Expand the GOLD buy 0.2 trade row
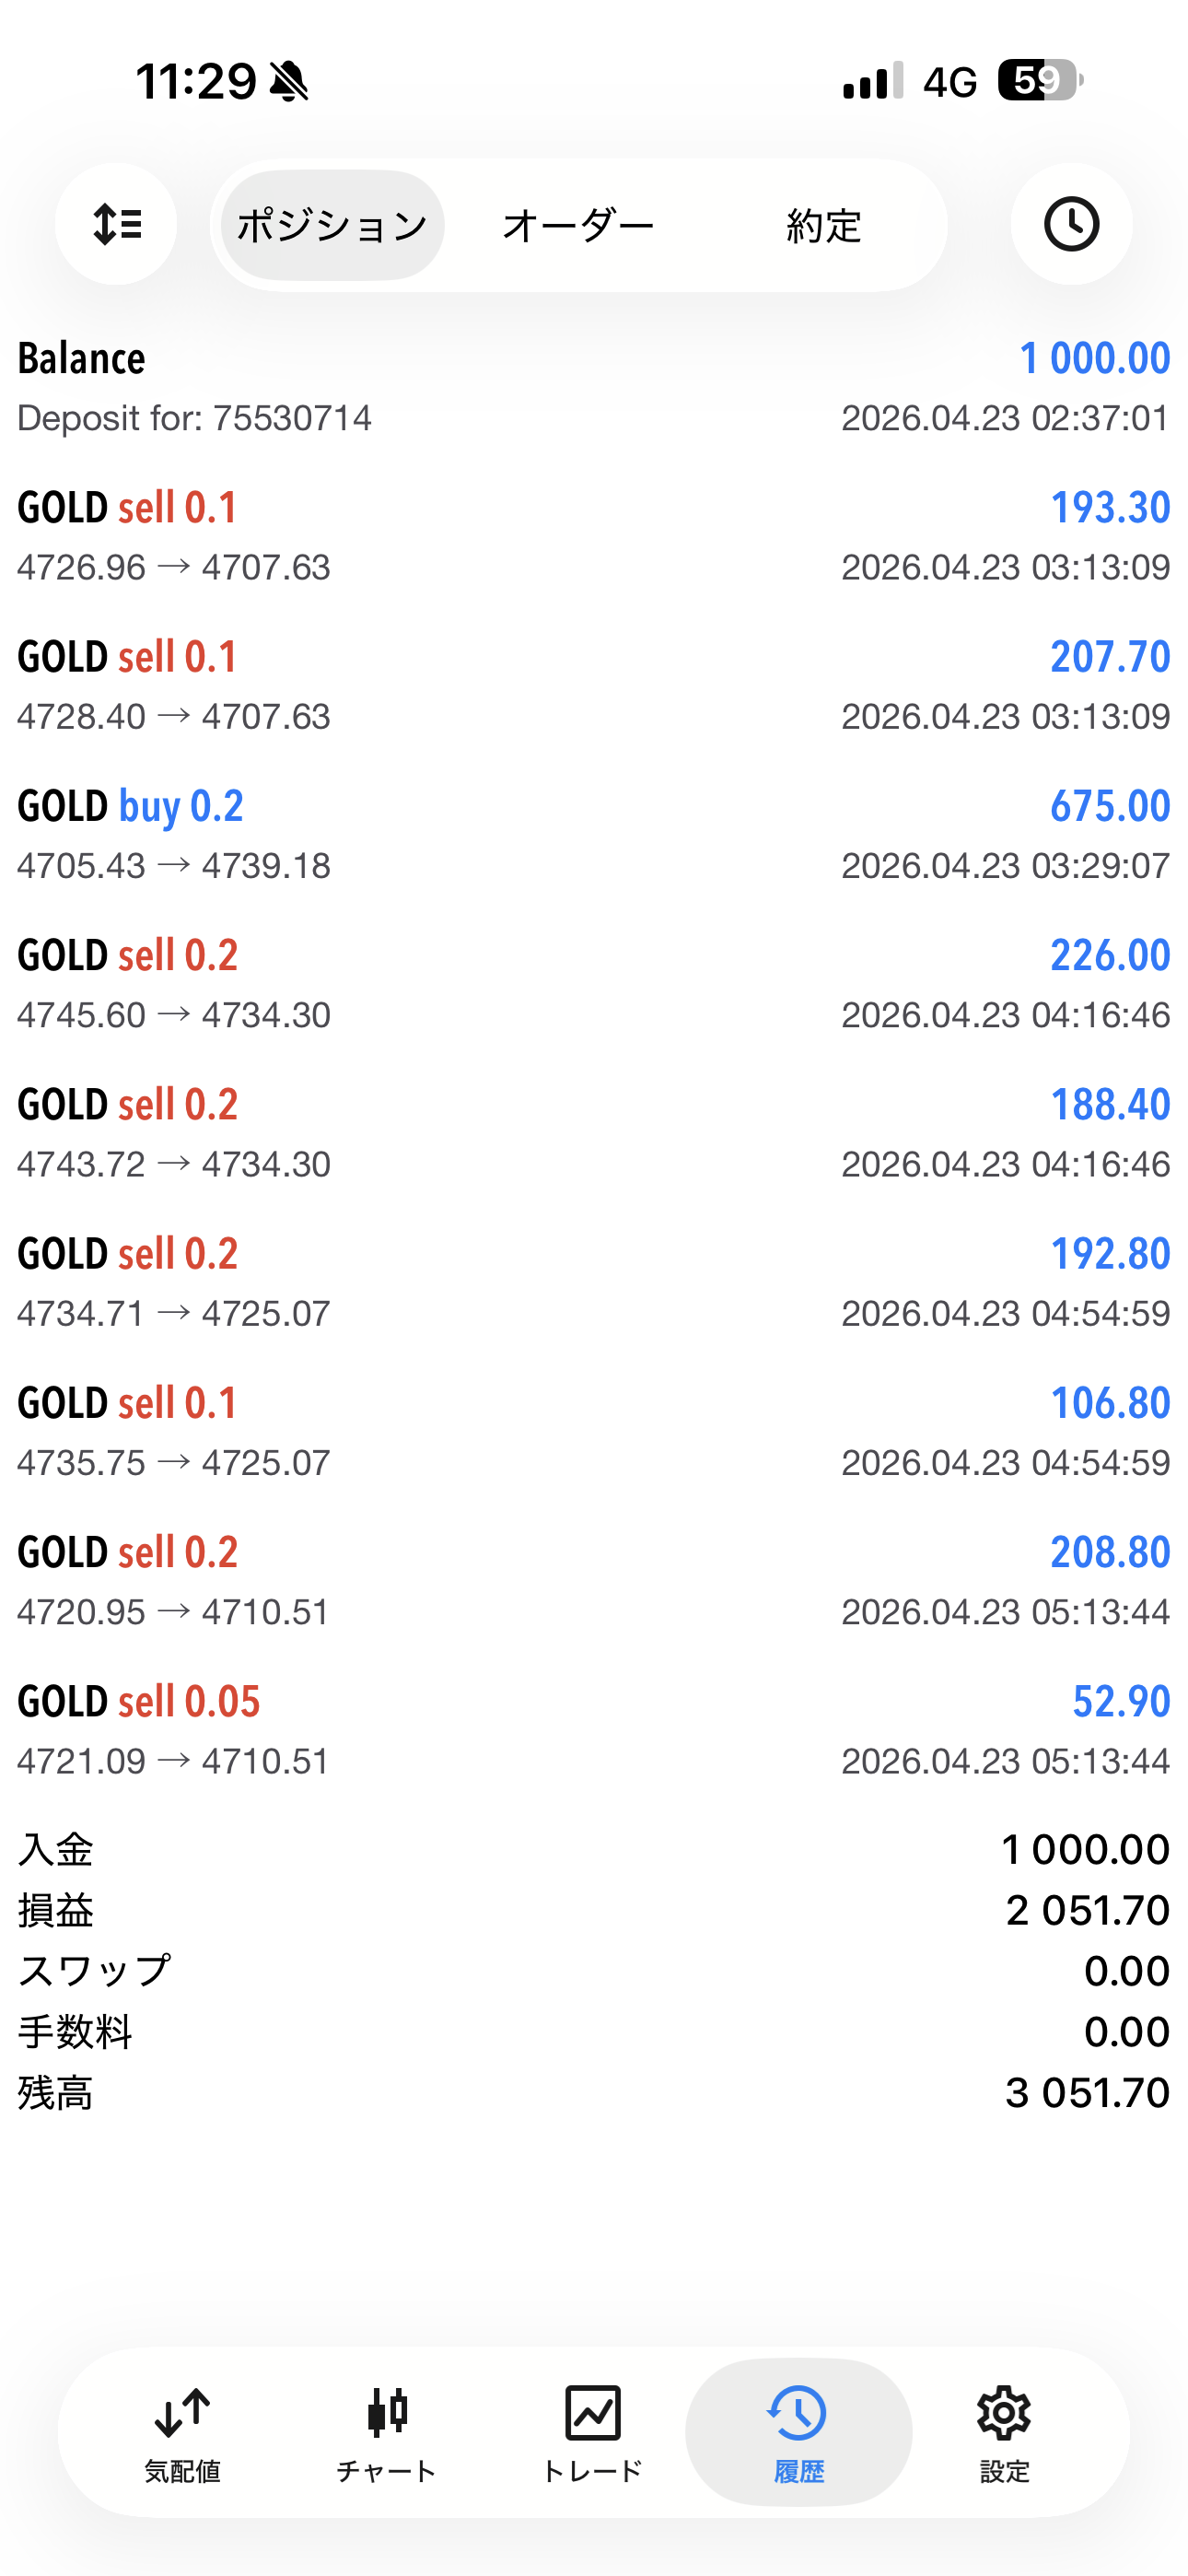The width and height of the screenshot is (1188, 2576). pos(594,835)
